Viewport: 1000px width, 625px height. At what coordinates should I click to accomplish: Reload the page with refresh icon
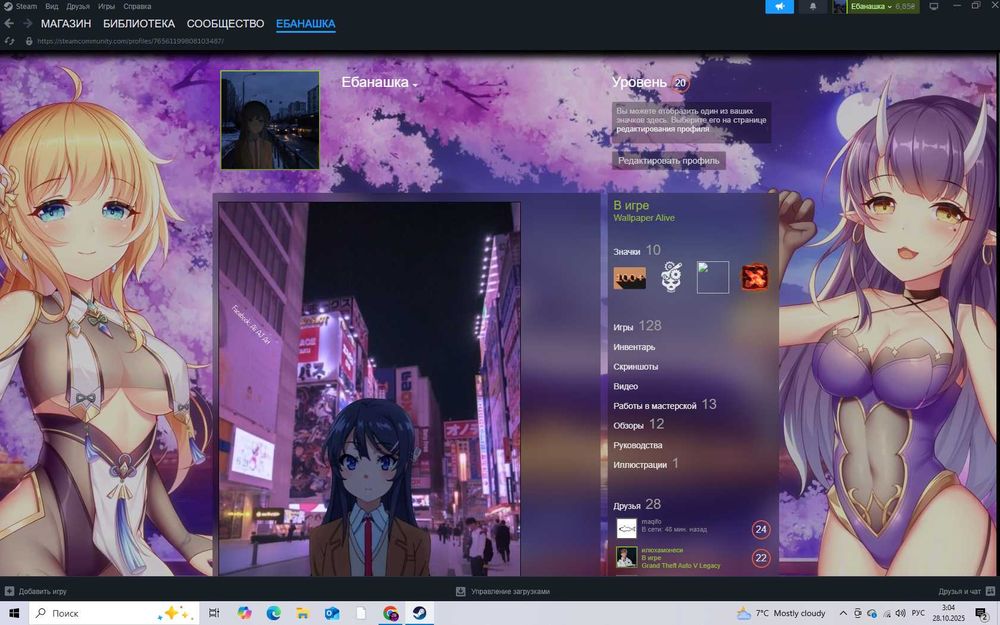10,41
